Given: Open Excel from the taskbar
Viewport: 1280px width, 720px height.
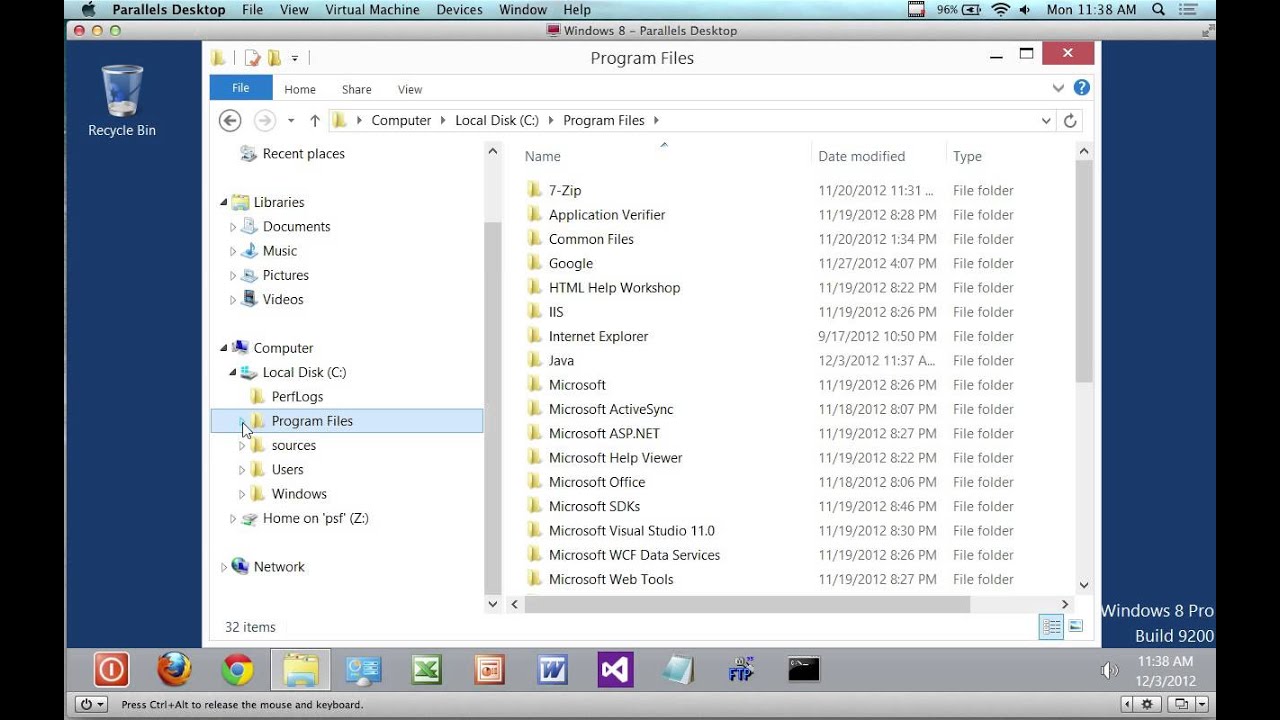Looking at the screenshot, I should point(427,669).
